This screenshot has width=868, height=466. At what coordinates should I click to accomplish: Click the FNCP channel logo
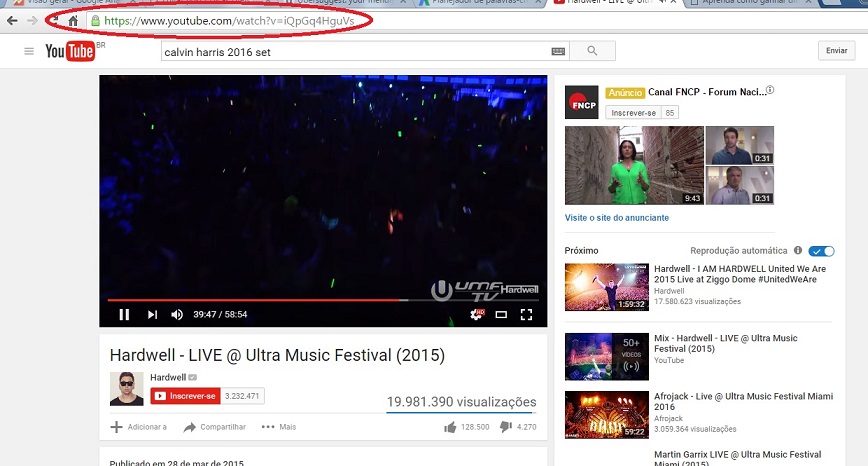pyautogui.click(x=581, y=102)
